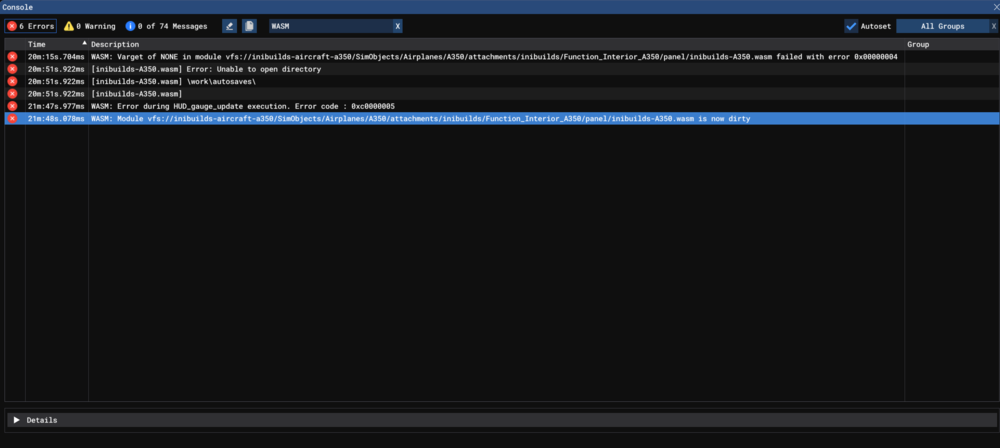This screenshot has width=1000, height=448.
Task: Click error icon of the Varget of NONE row
Action: click(x=13, y=57)
